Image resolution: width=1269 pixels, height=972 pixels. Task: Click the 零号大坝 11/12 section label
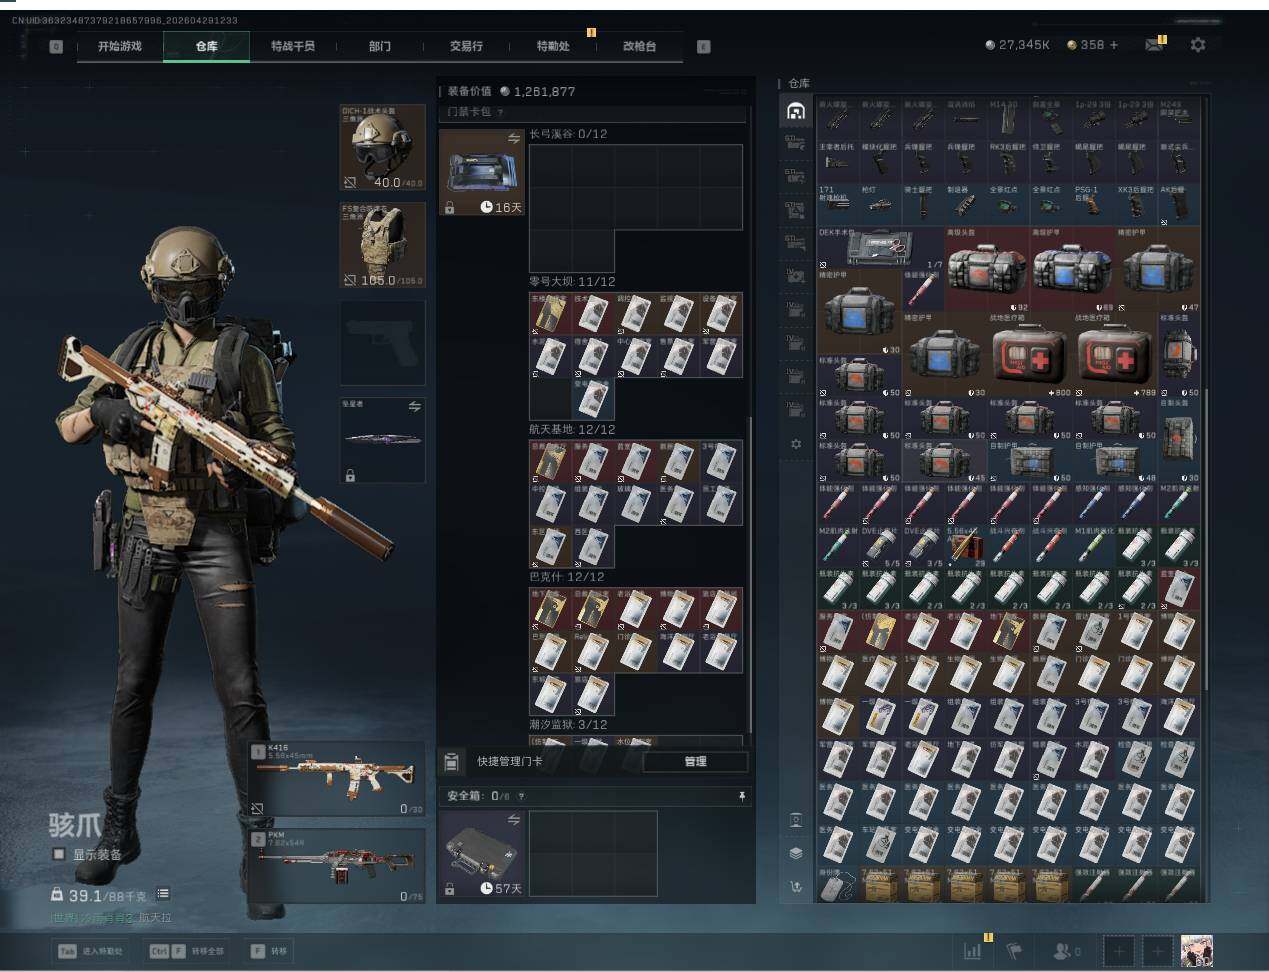(x=572, y=282)
